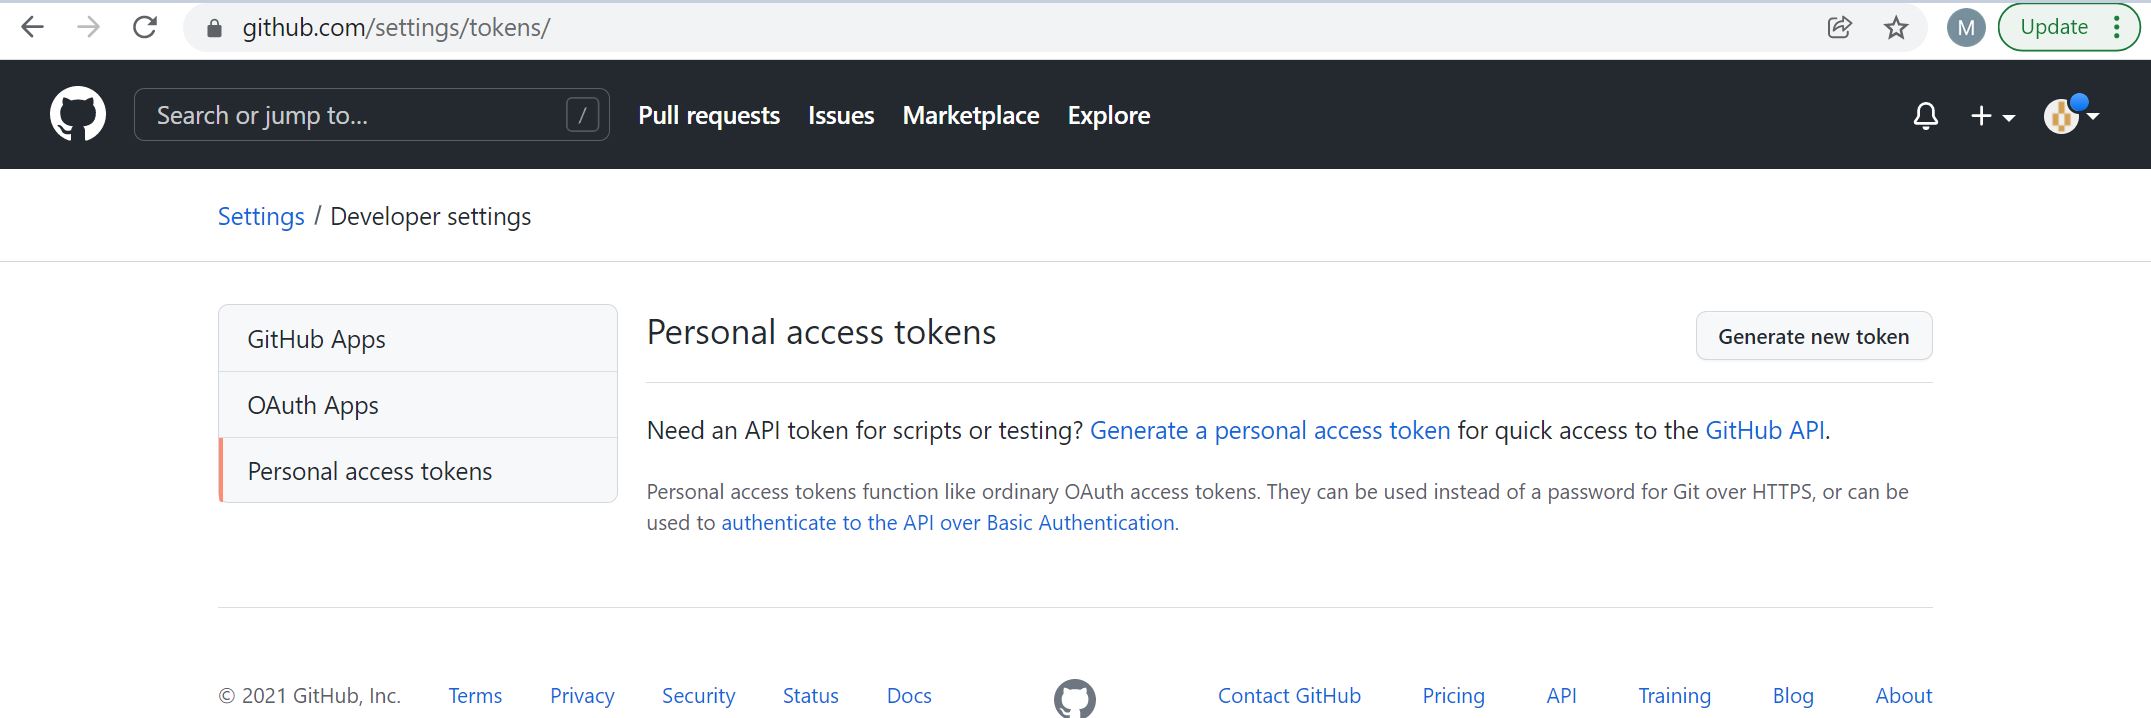Open Contact GitHub footer link
The image size is (2151, 718).
pyautogui.click(x=1289, y=695)
